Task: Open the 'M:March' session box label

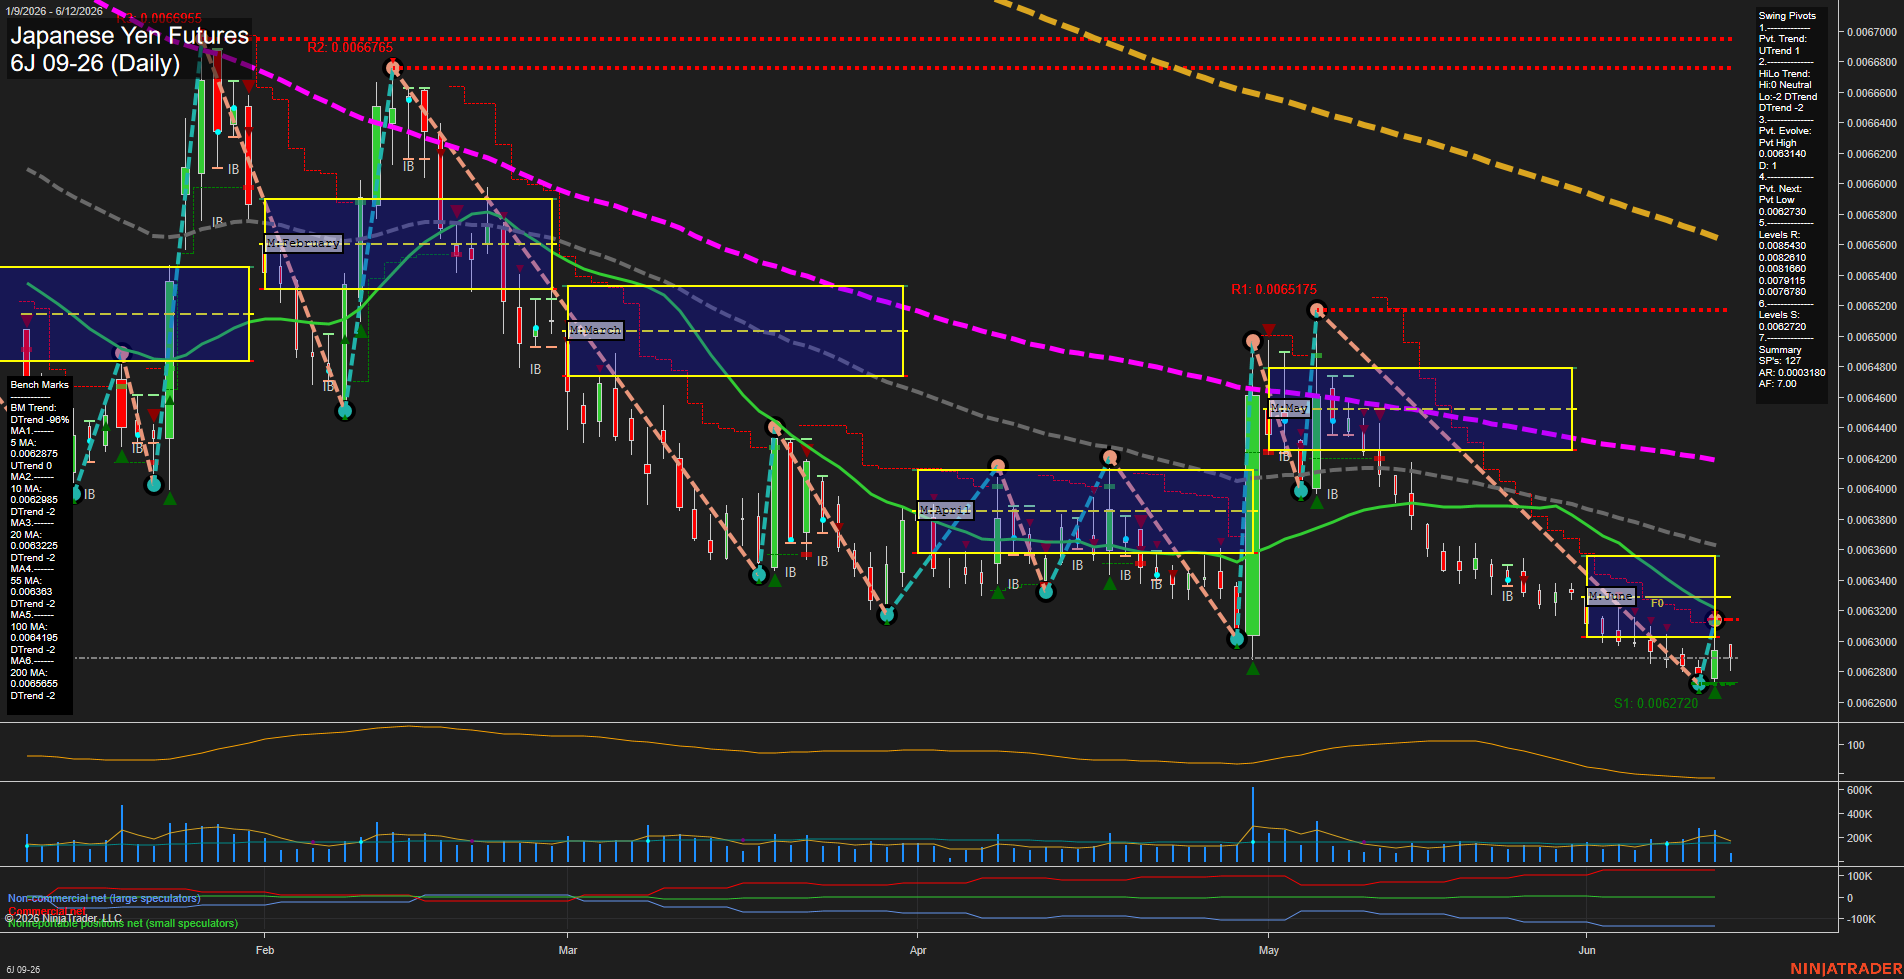Action: tap(596, 330)
